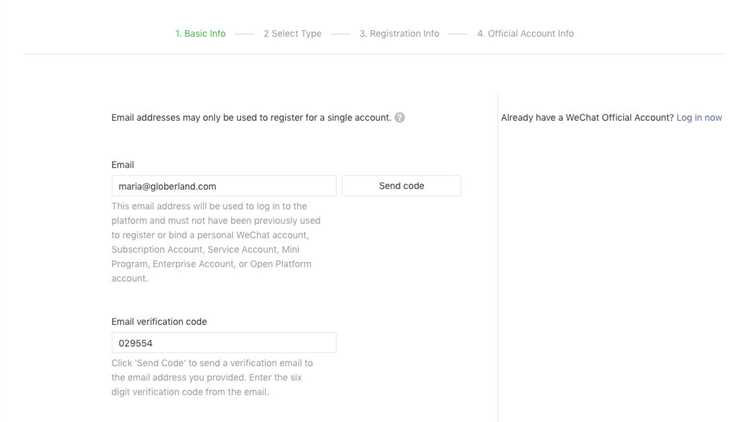
Task: Click the Email field label
Action: [122, 165]
